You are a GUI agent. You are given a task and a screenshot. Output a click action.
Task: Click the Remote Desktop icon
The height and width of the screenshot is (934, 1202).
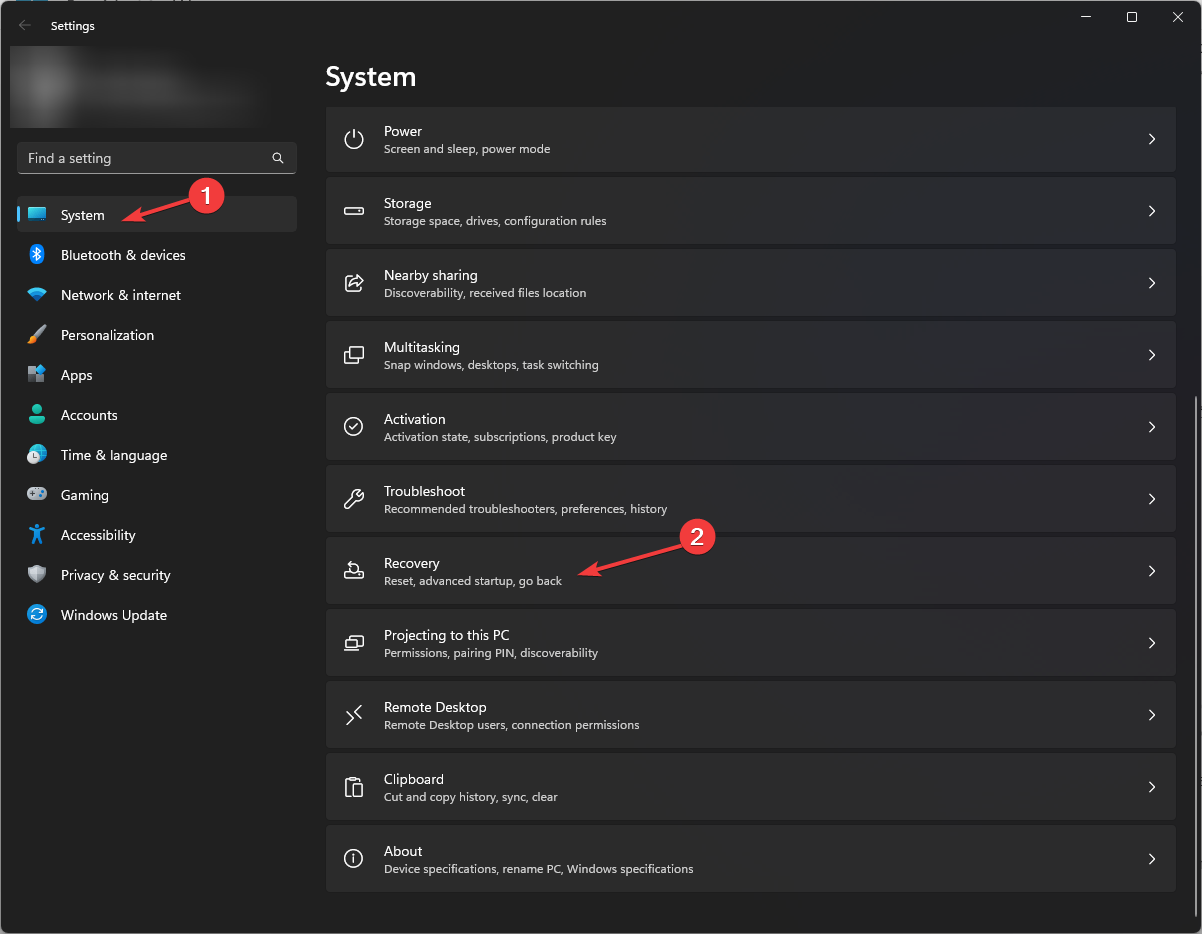point(353,715)
